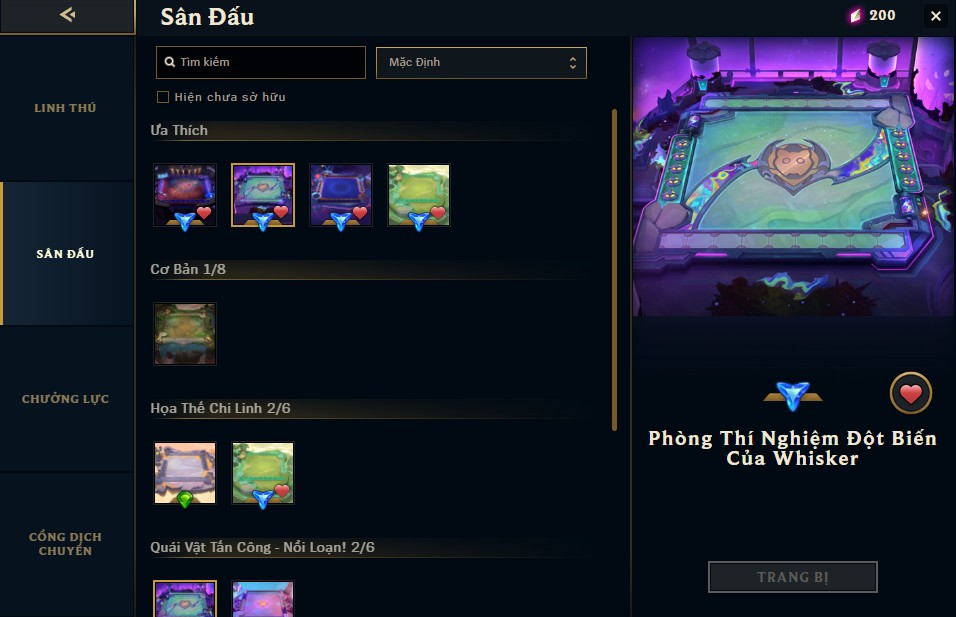This screenshot has height=617, width=956.
Task: Enable Hiện chưa sở hữu checkbox
Action: pyautogui.click(x=163, y=97)
